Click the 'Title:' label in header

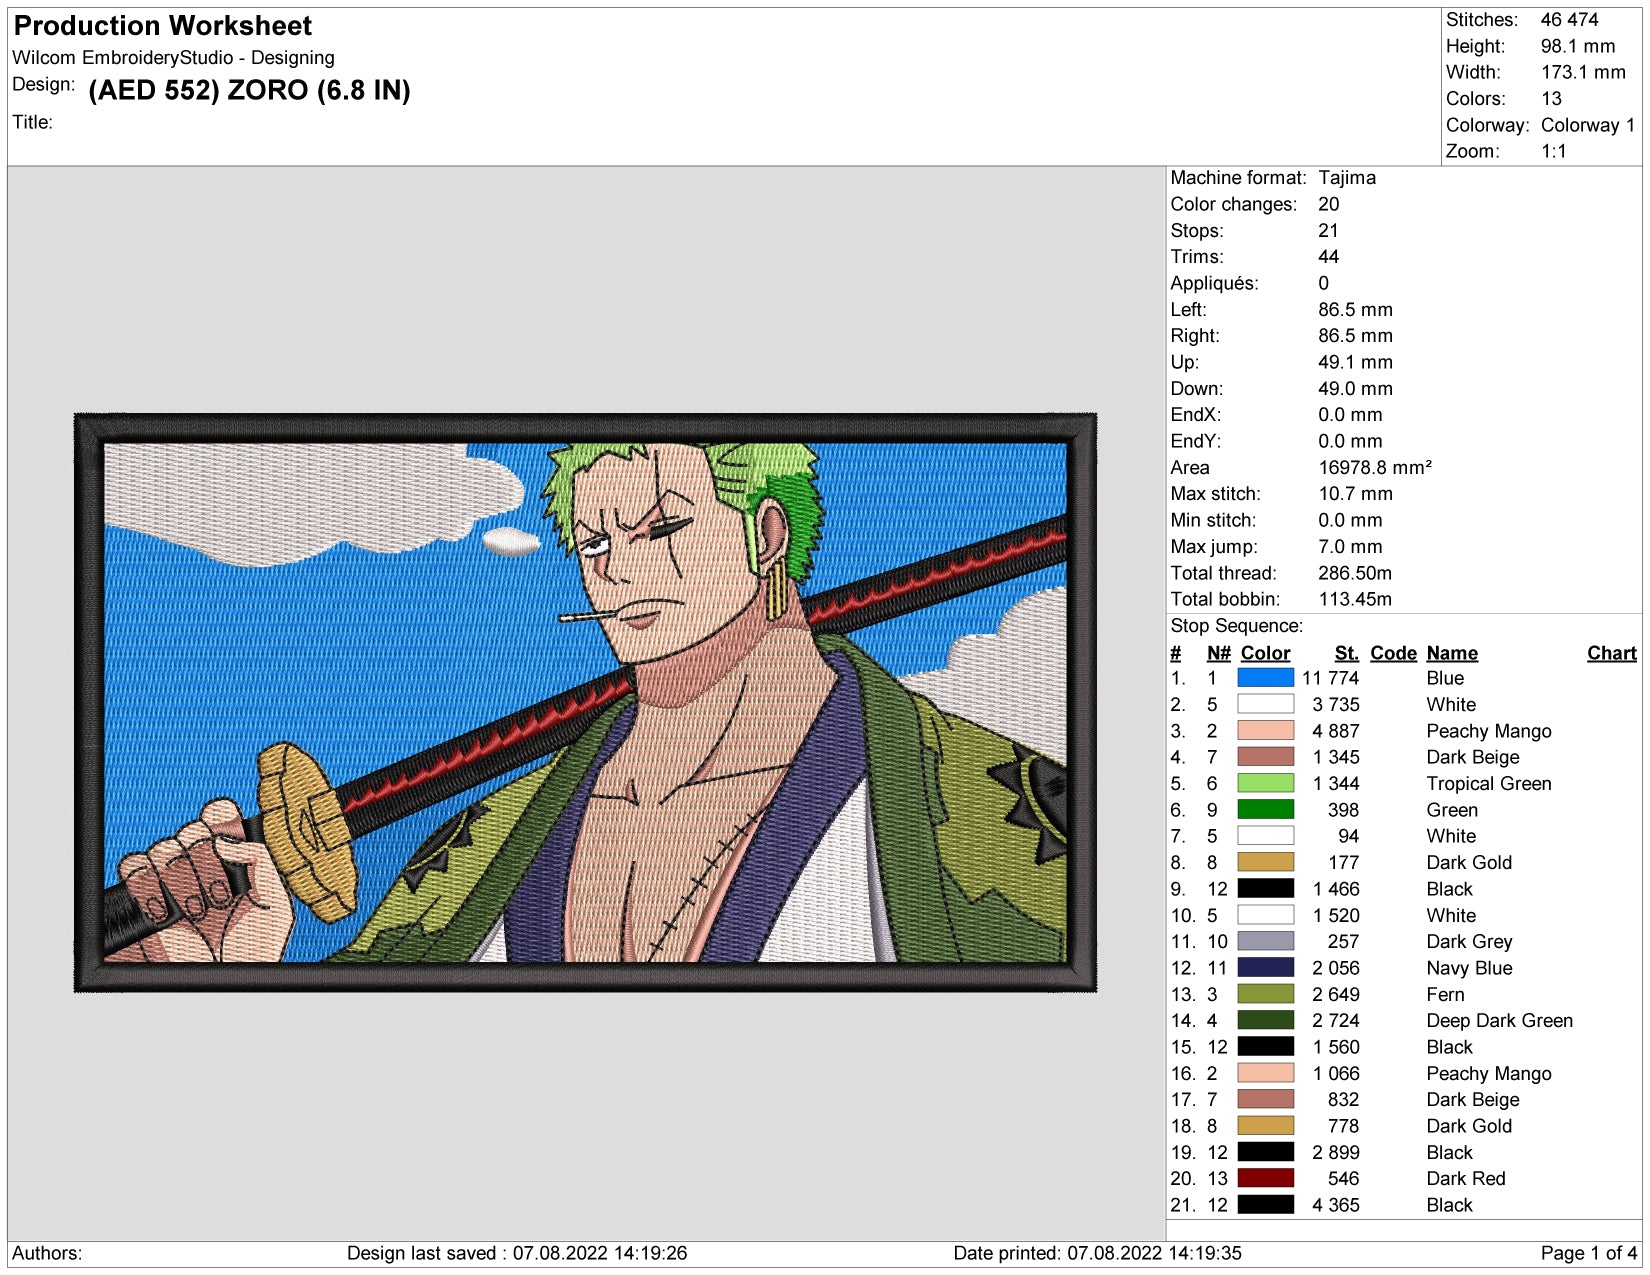32,122
